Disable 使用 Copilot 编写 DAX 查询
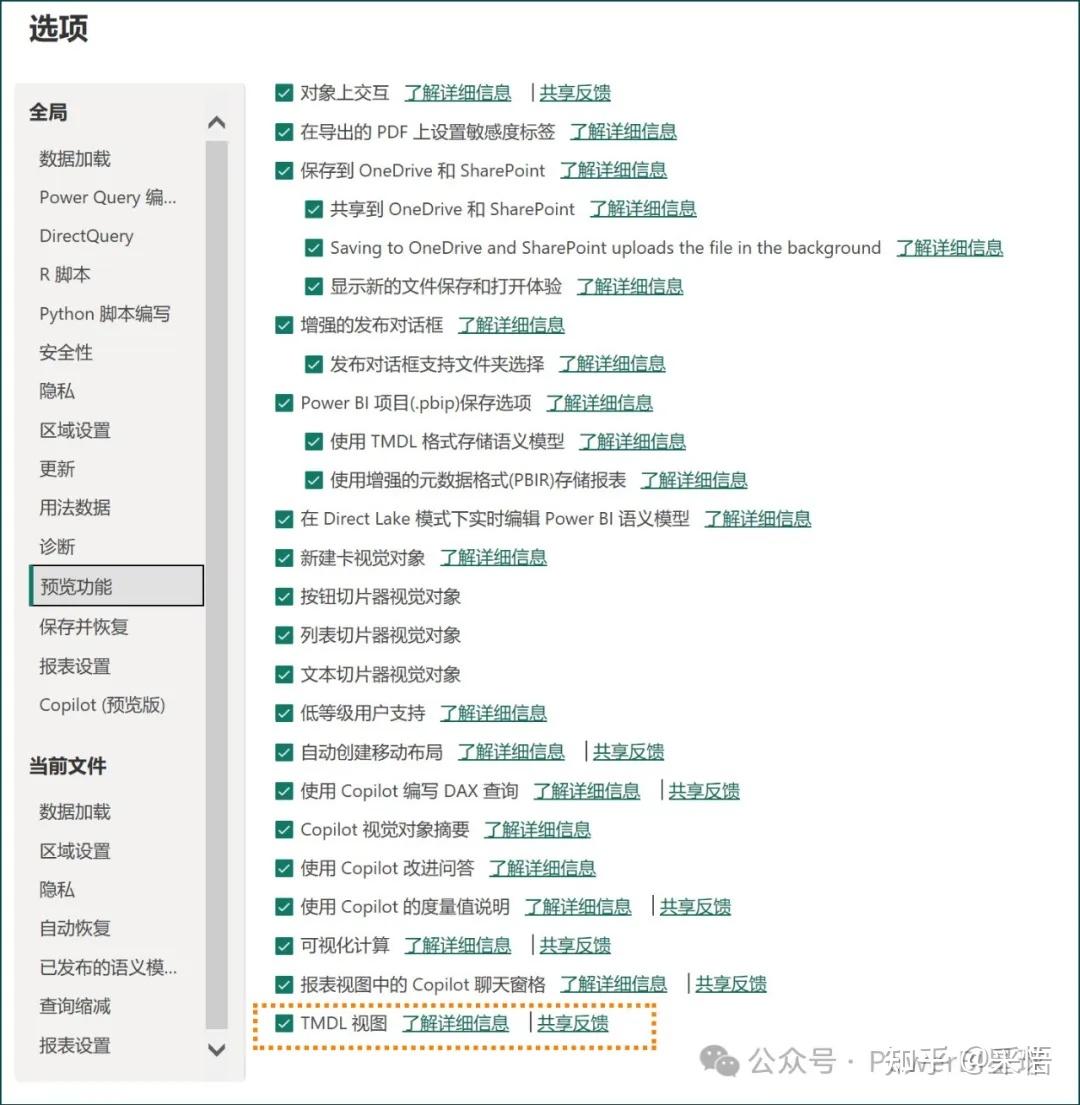1080x1105 pixels. point(284,790)
